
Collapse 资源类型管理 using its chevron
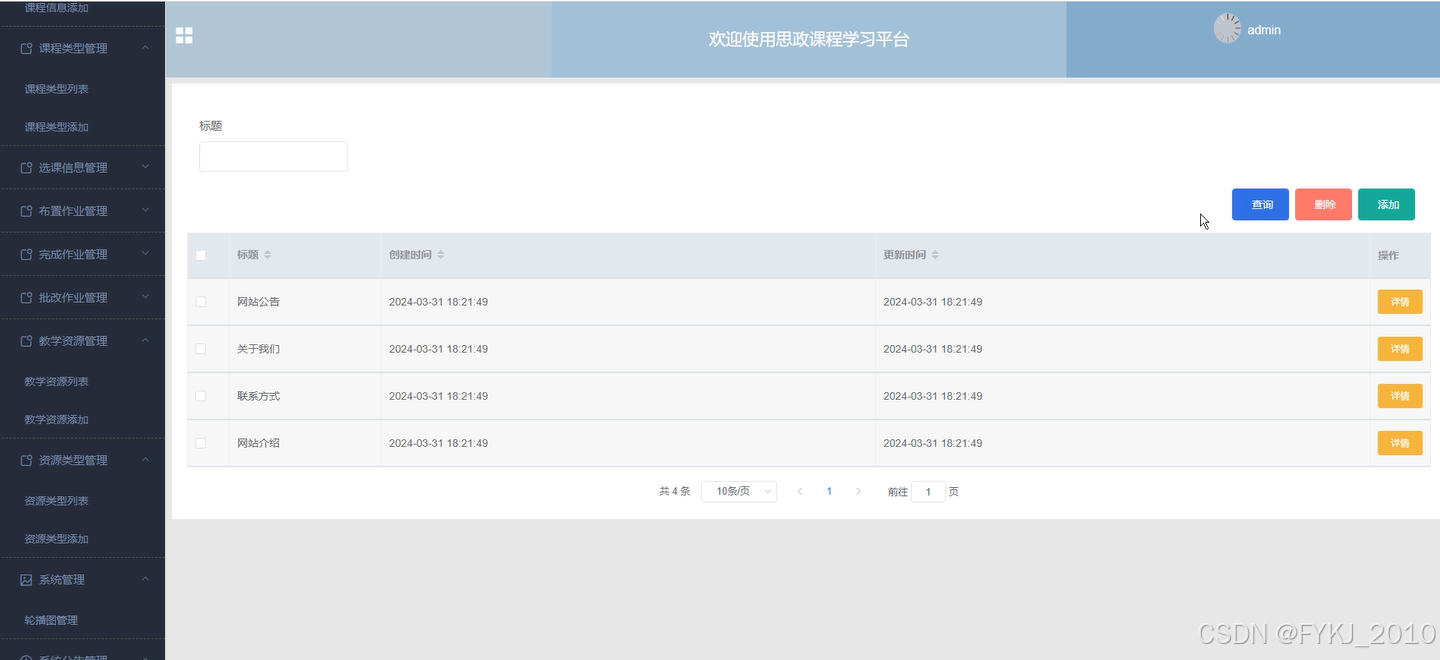(146, 460)
